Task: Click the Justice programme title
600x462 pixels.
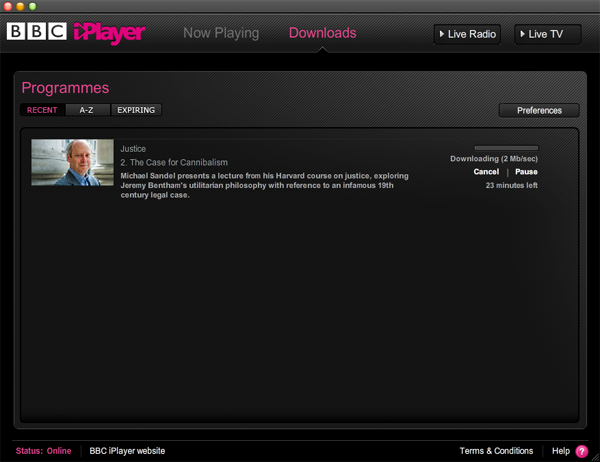Action: 133,149
